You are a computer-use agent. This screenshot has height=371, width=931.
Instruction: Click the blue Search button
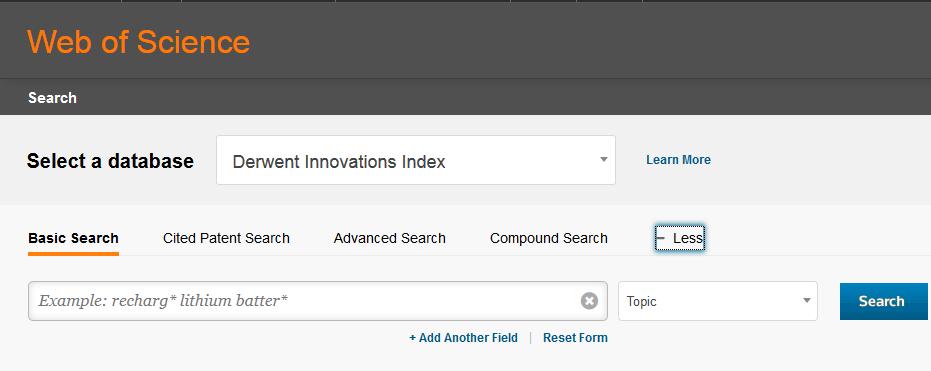[884, 301]
